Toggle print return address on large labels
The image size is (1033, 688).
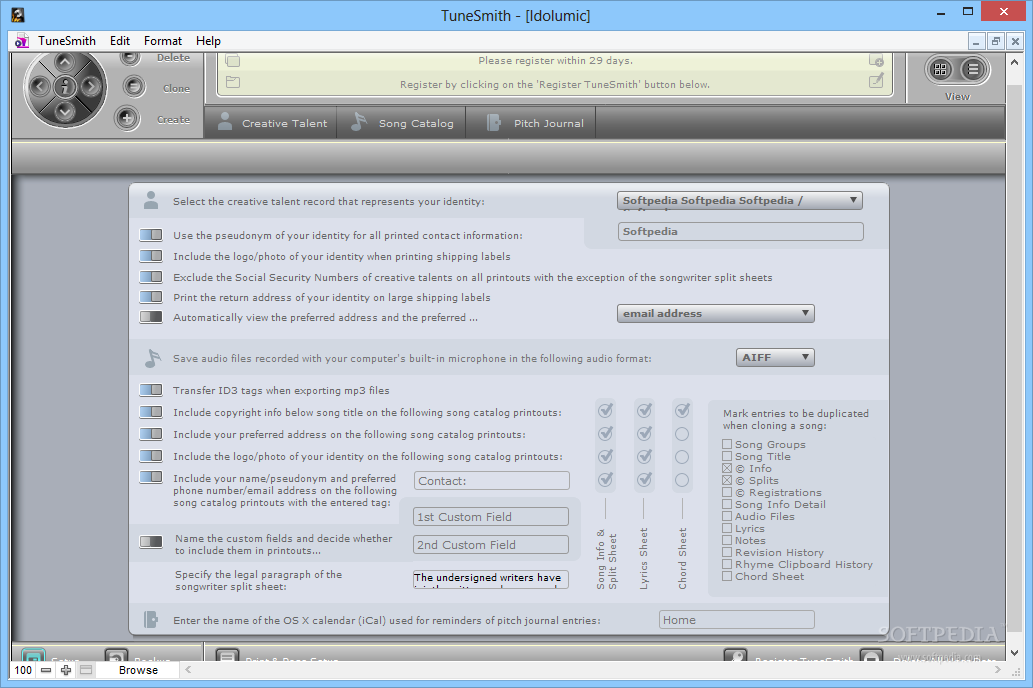(151, 297)
